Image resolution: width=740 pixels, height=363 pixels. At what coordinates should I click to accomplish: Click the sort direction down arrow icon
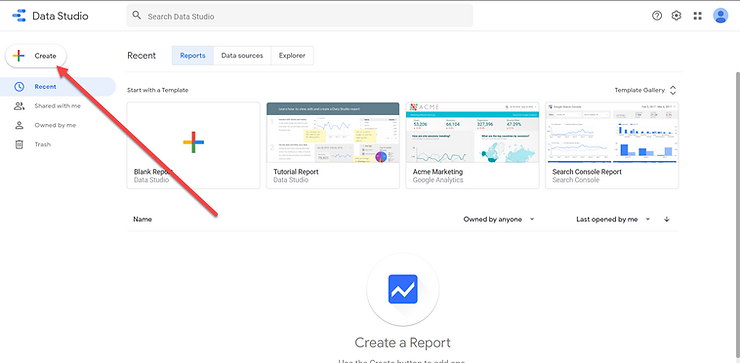(666, 219)
